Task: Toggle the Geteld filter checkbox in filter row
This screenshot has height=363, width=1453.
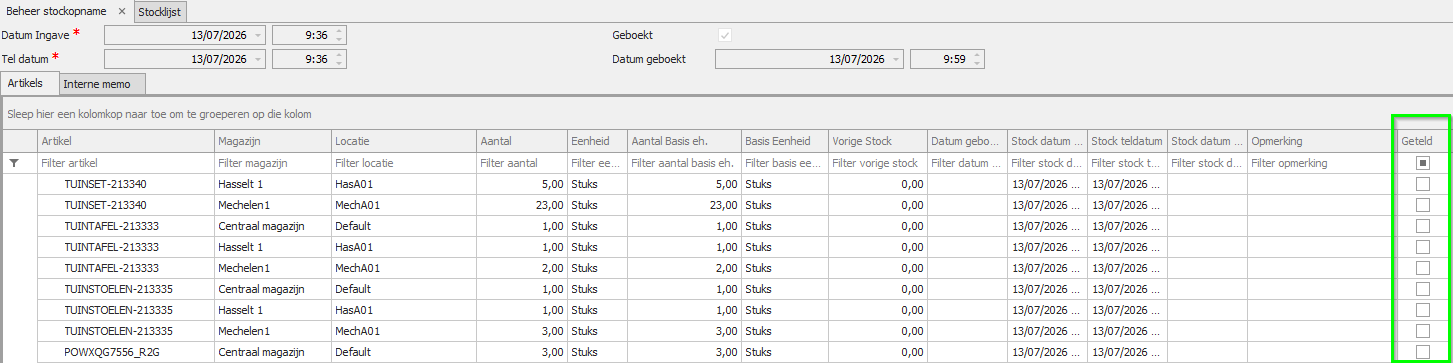Action: tap(1422, 162)
